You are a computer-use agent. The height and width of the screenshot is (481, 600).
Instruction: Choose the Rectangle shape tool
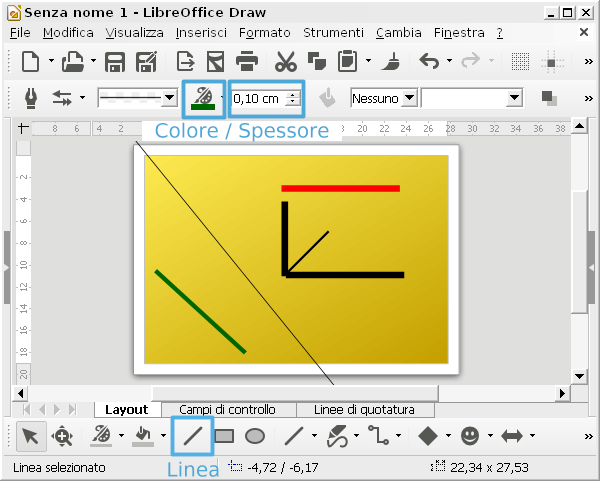[x=224, y=436]
